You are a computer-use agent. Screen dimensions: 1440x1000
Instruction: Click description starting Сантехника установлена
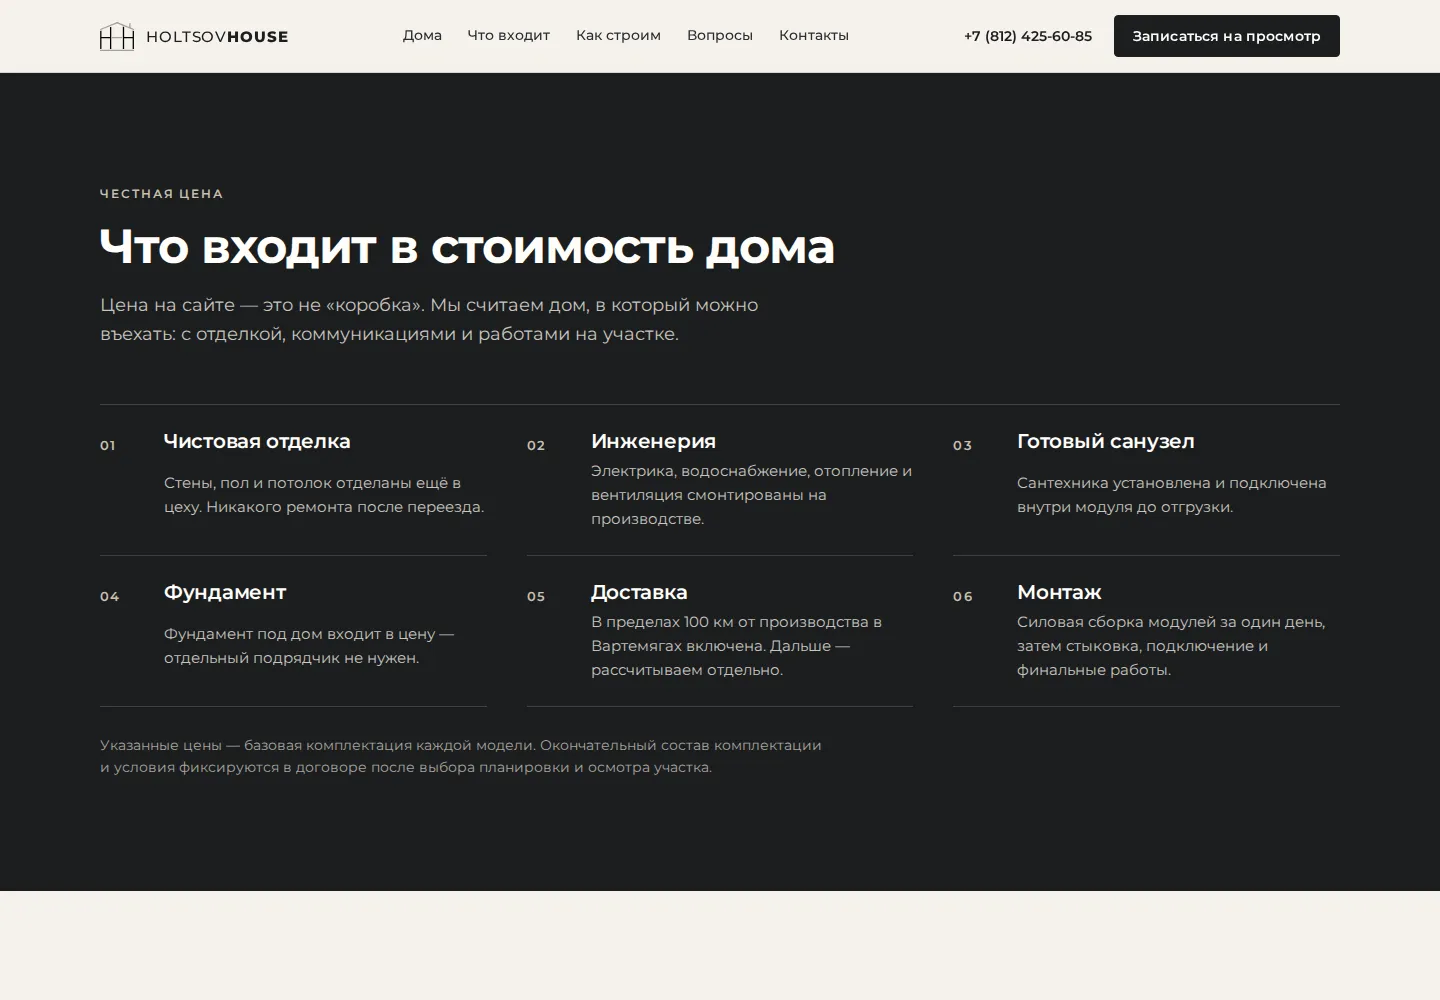click(x=1172, y=495)
